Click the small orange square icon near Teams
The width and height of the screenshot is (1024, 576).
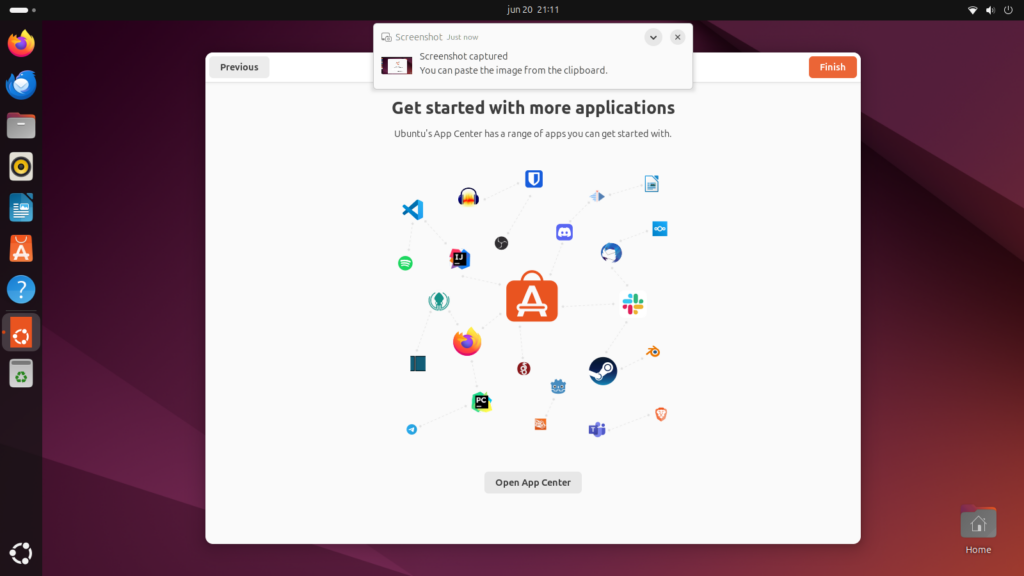[540, 424]
